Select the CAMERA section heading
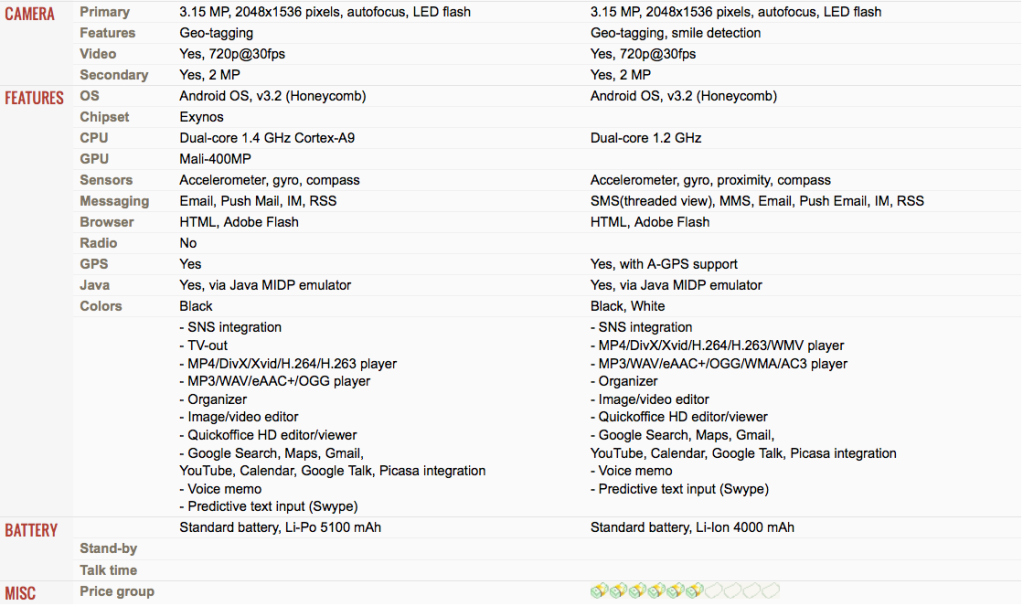The width and height of the screenshot is (1023, 606). pyautogui.click(x=29, y=14)
